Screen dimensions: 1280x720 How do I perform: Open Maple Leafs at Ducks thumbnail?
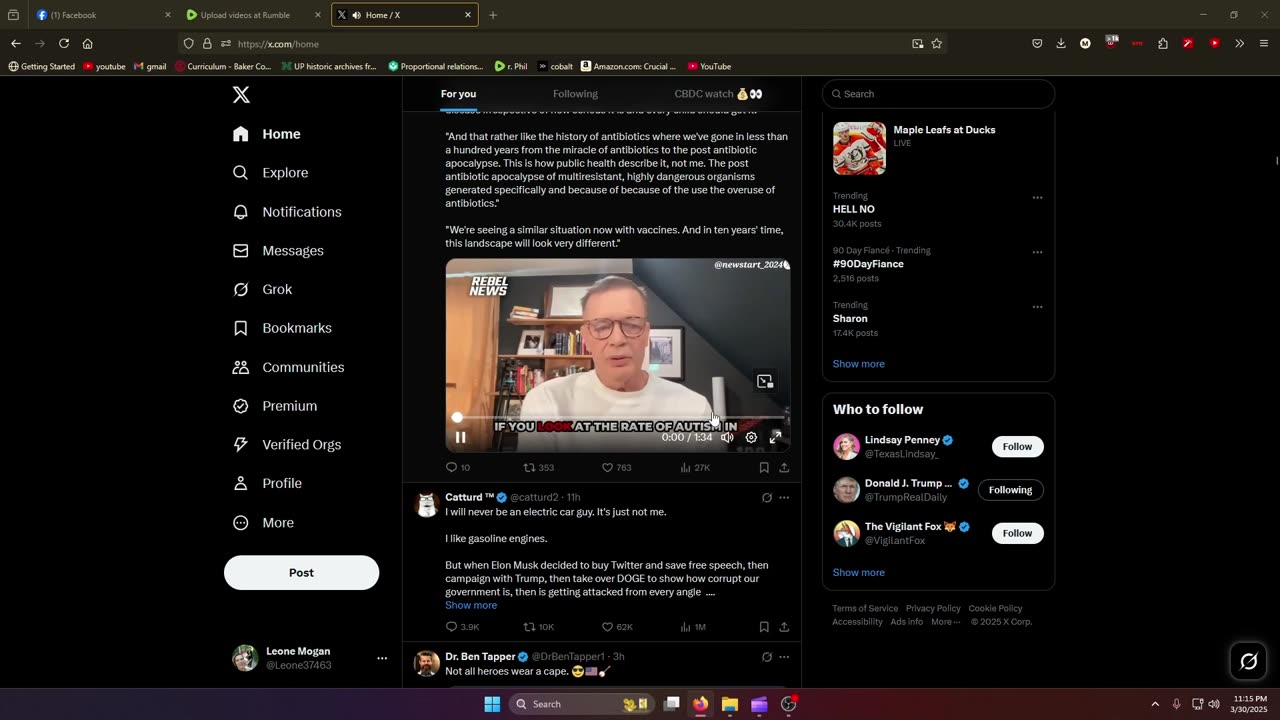tap(859, 148)
